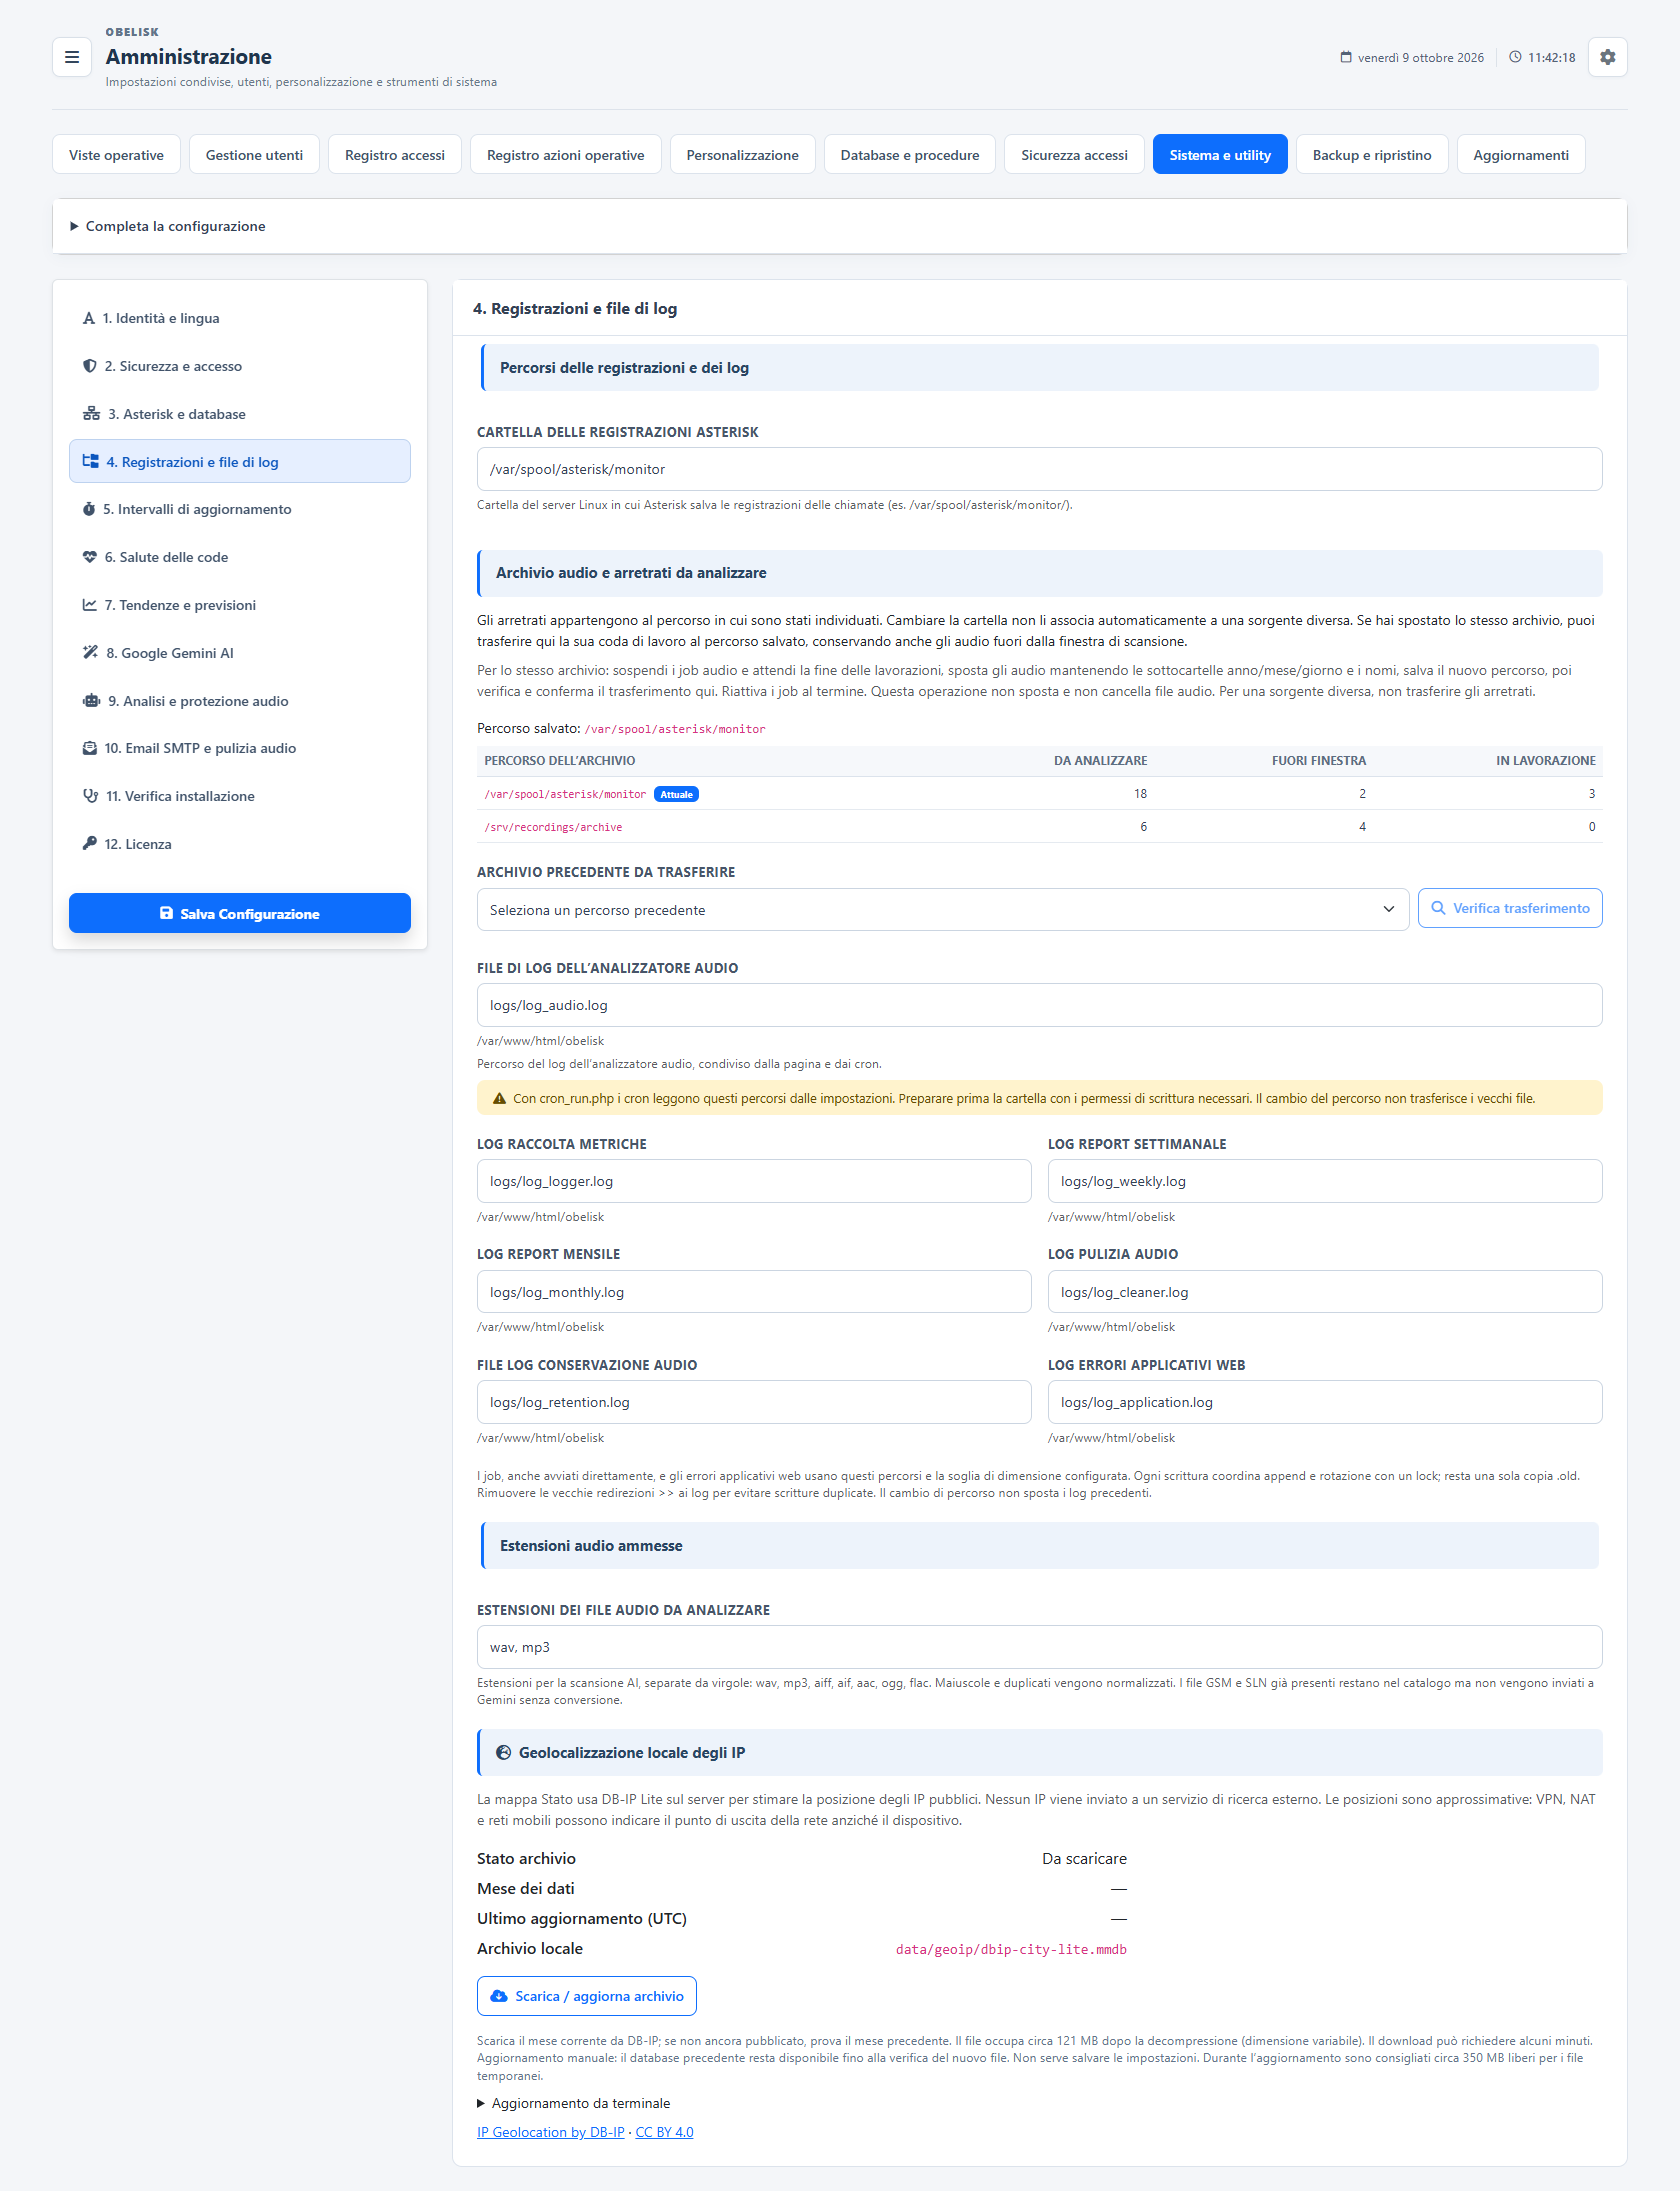Click Scarica / aggiorna archivio button
Viewport: 1680px width, 2191px height.
coord(587,1996)
